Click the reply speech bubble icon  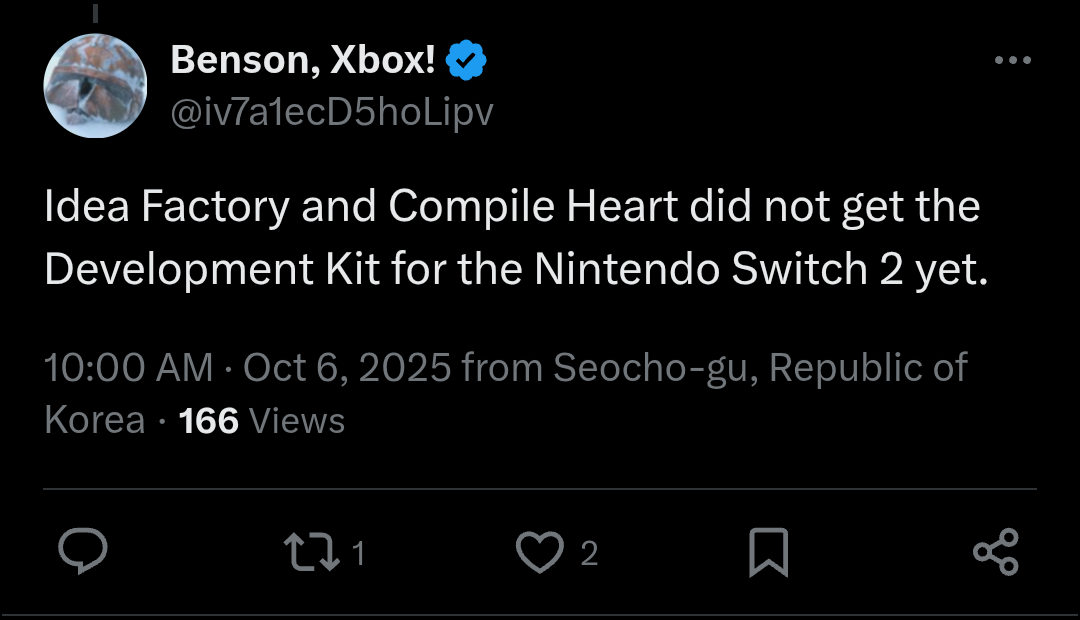click(x=83, y=552)
